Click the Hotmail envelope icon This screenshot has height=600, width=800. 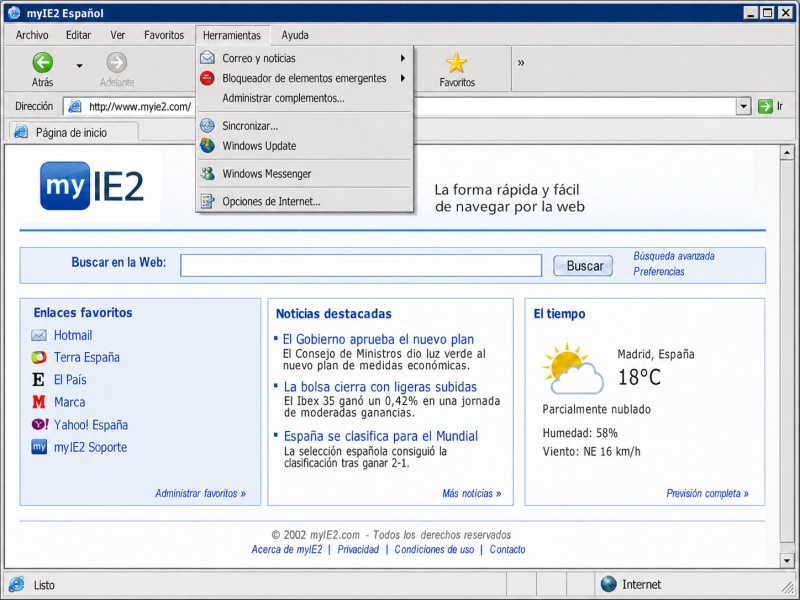point(39,335)
